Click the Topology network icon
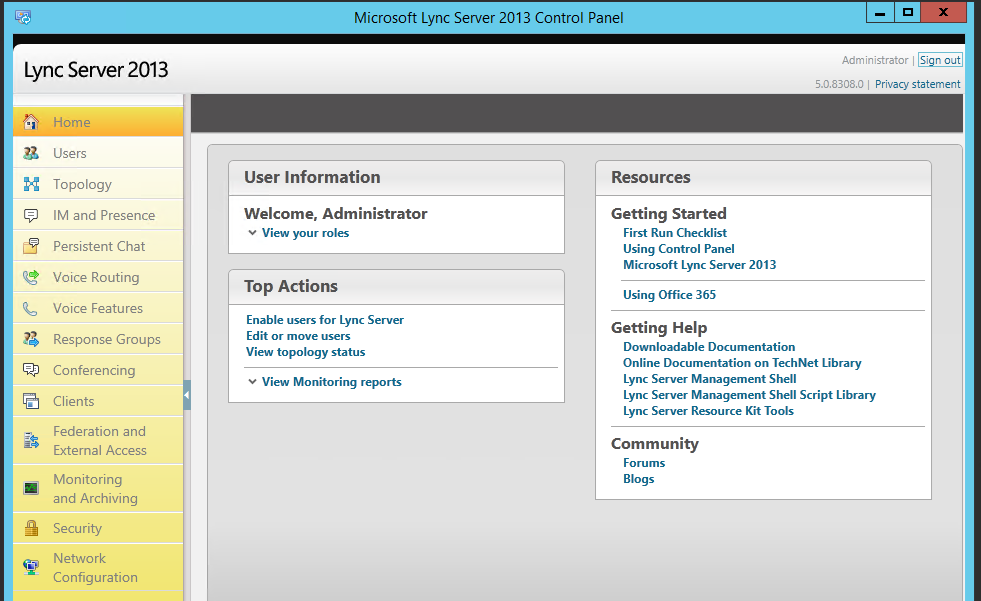This screenshot has width=981, height=601. [x=31, y=184]
